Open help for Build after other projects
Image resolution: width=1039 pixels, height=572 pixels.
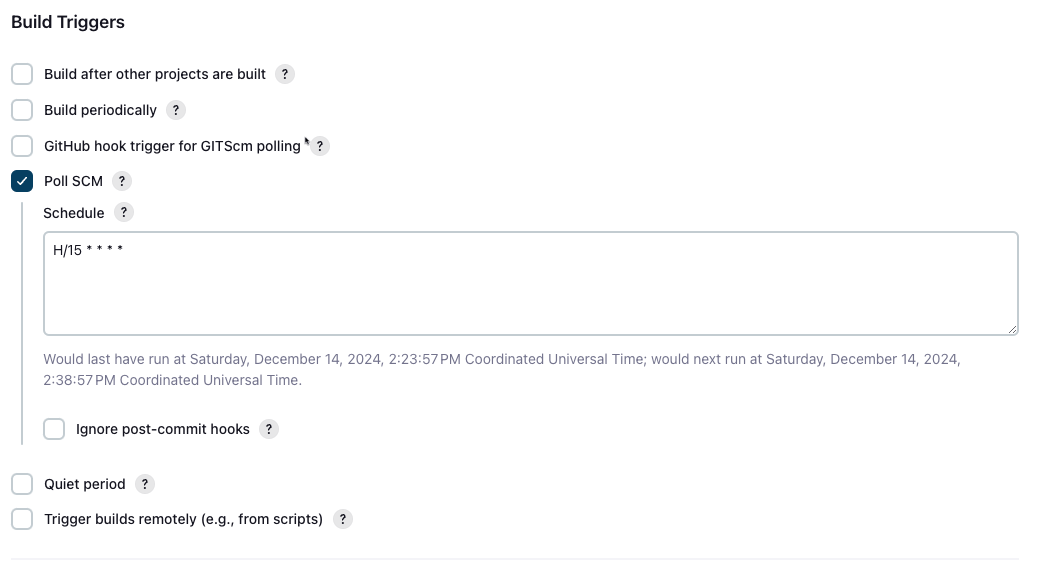click(285, 74)
